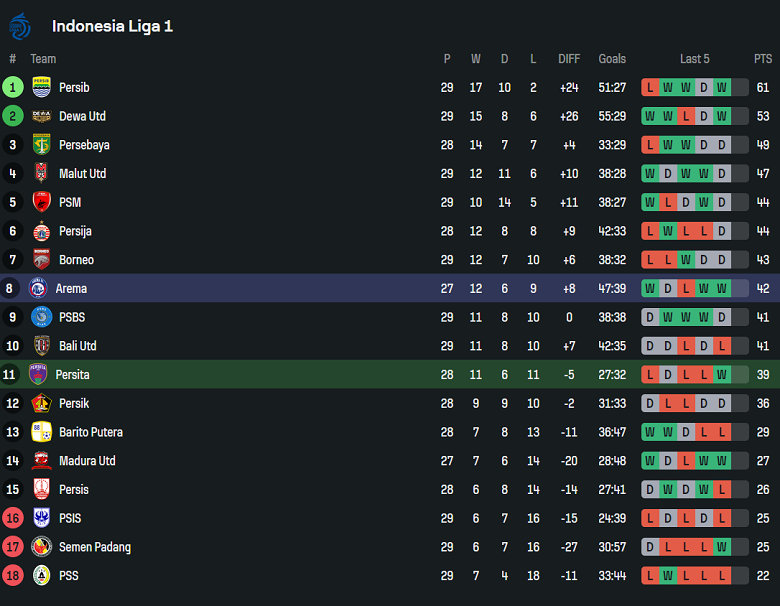Sort table by PTS column header
This screenshot has width=780, height=606.
pos(763,59)
